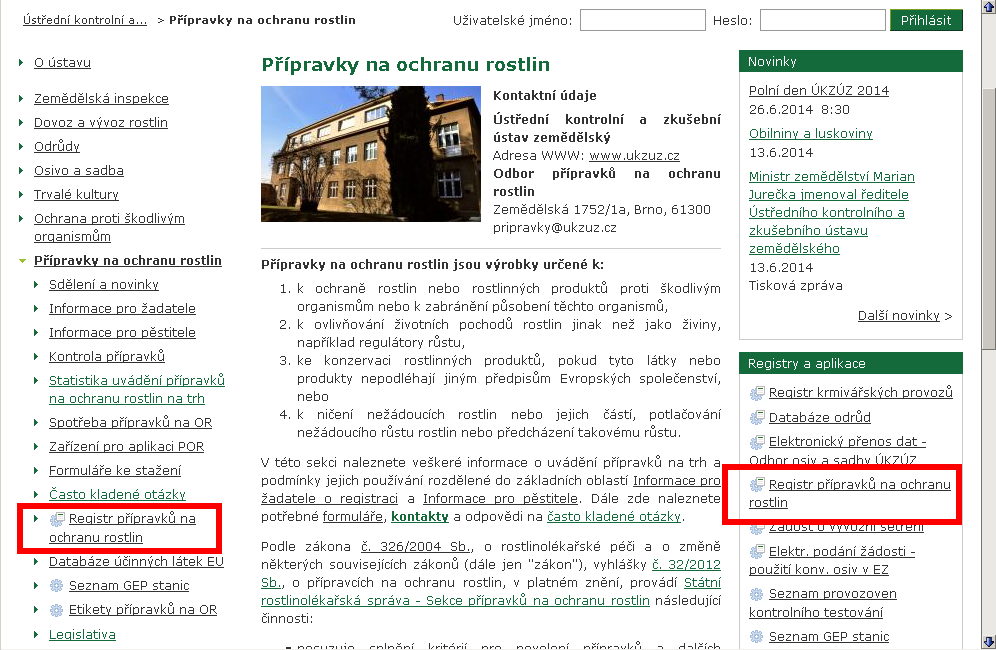Image resolution: width=996 pixels, height=650 pixels.
Task: Expand the Odrůdy menu arrow
Action: 21,147
